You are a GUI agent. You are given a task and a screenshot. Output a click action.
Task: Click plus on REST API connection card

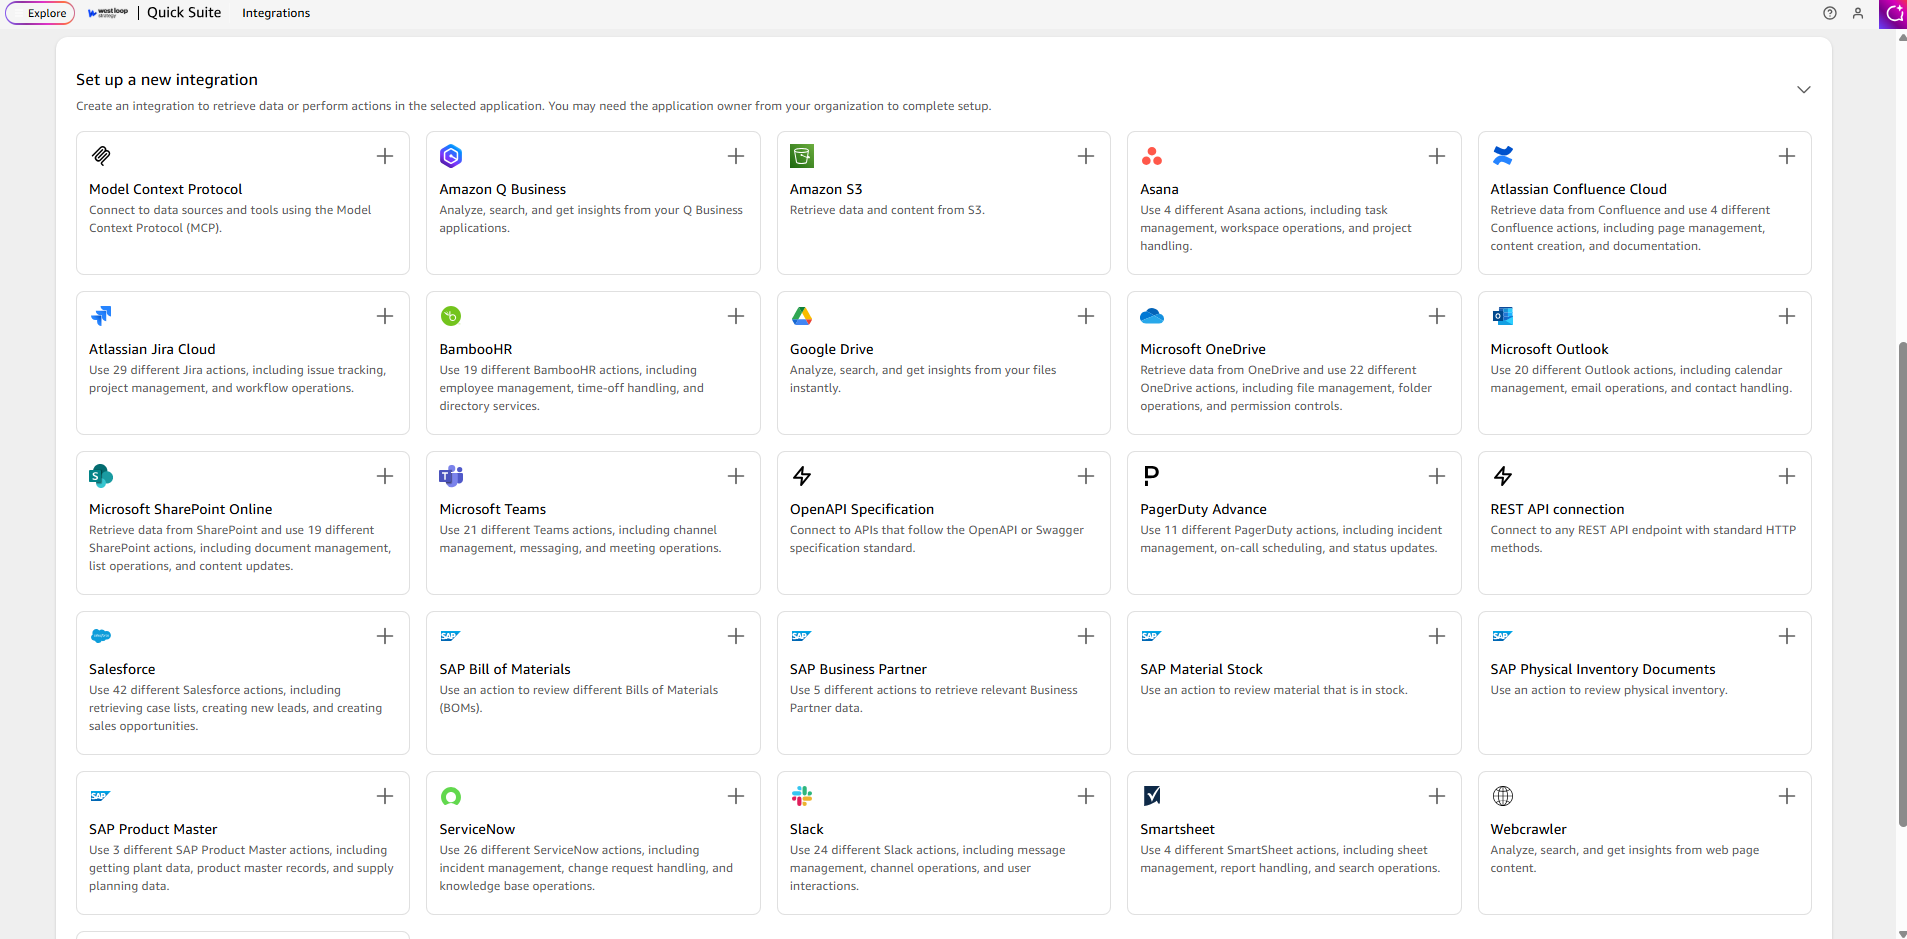[x=1787, y=476]
